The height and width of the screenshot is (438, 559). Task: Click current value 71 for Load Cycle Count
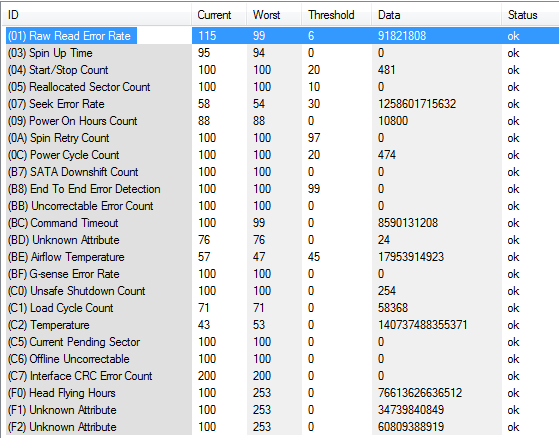pyautogui.click(x=204, y=308)
